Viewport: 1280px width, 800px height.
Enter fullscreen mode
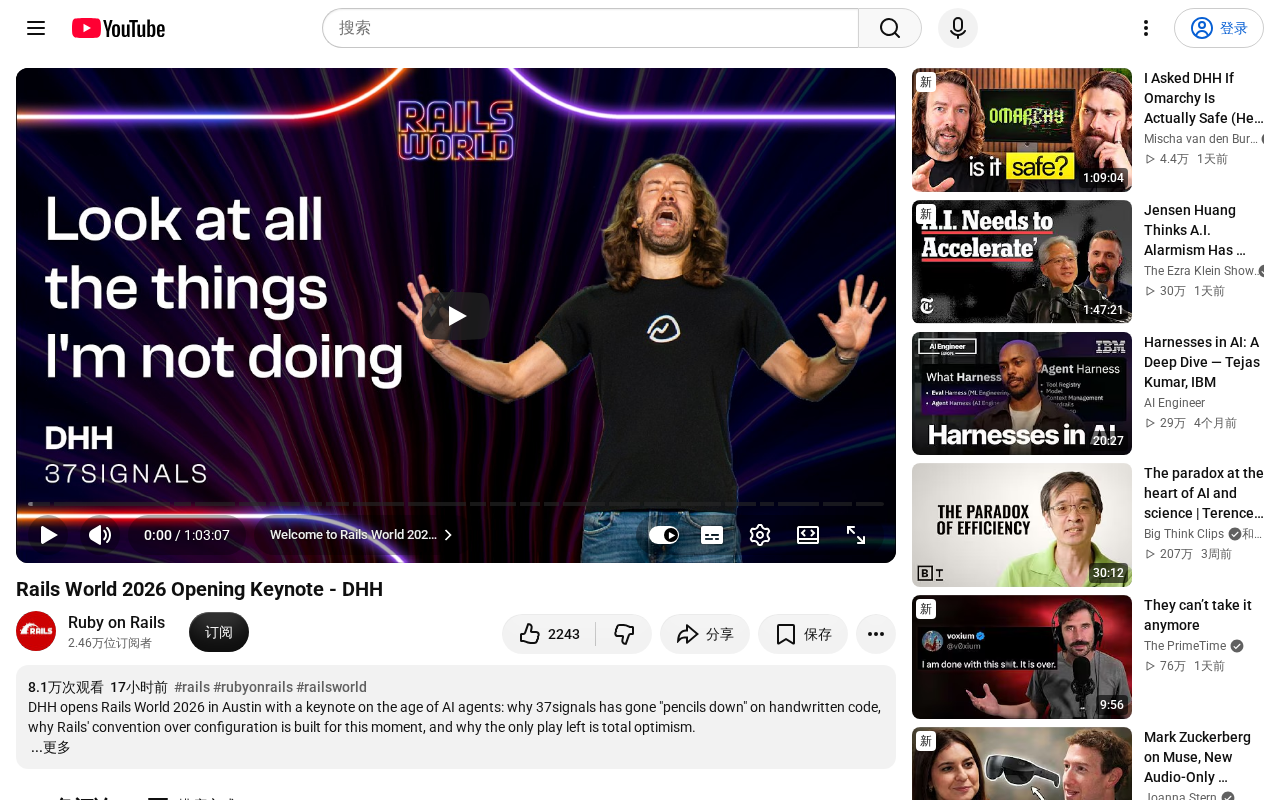tap(856, 535)
